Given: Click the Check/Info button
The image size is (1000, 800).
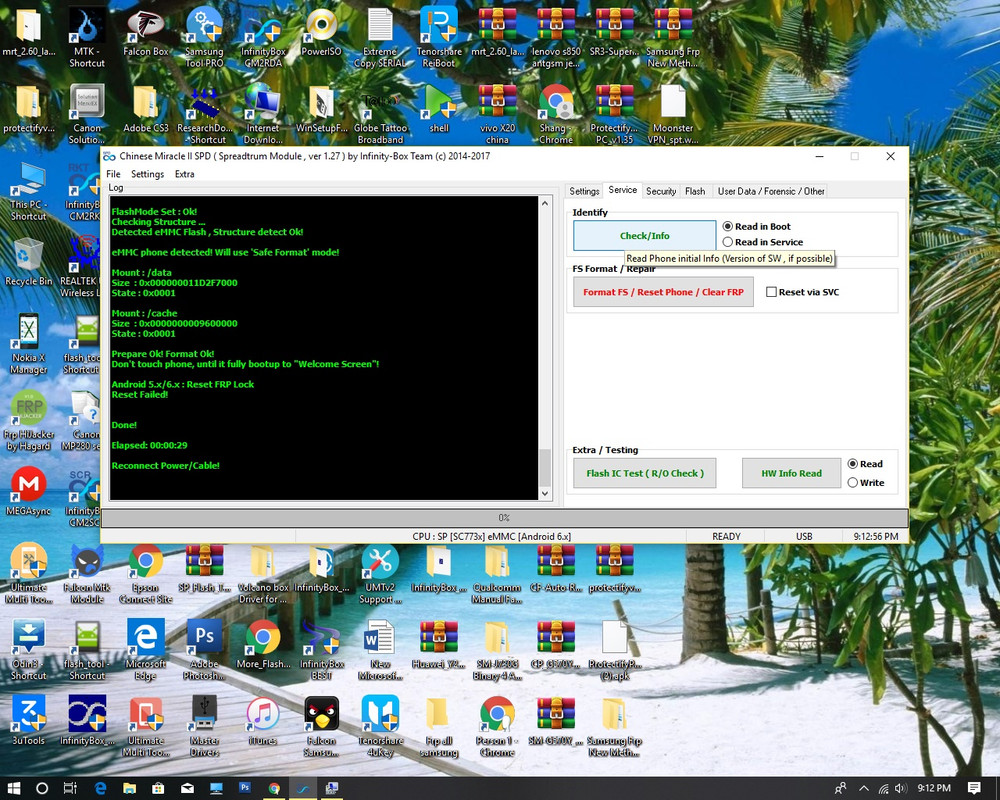Looking at the screenshot, I should (644, 235).
